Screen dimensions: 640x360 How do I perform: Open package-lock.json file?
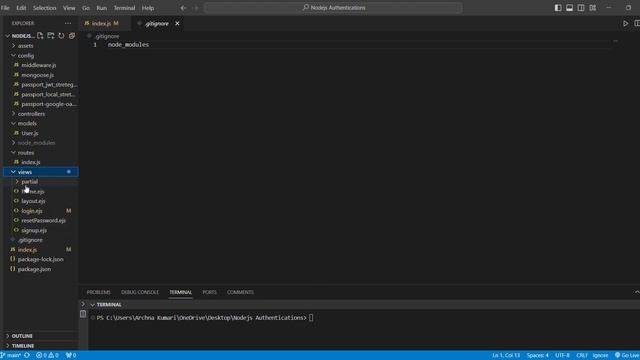point(40,259)
